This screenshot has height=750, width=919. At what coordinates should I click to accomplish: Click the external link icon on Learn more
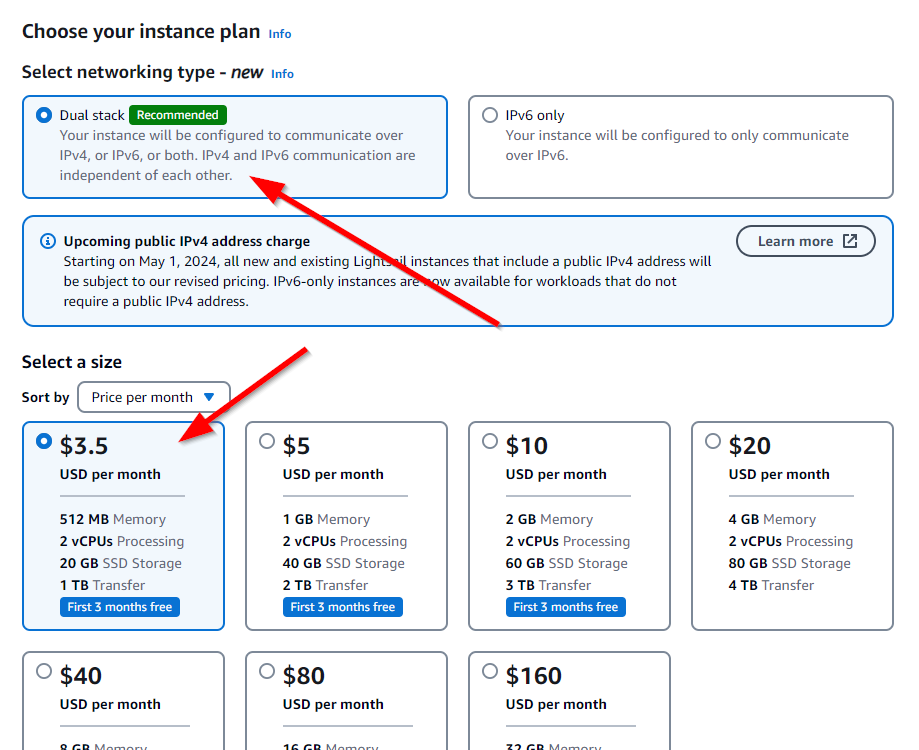click(850, 241)
